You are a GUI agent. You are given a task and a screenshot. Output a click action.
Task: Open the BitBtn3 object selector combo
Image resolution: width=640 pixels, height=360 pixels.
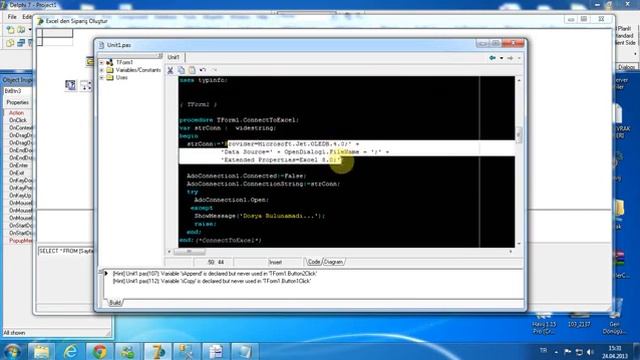click(x=18, y=91)
